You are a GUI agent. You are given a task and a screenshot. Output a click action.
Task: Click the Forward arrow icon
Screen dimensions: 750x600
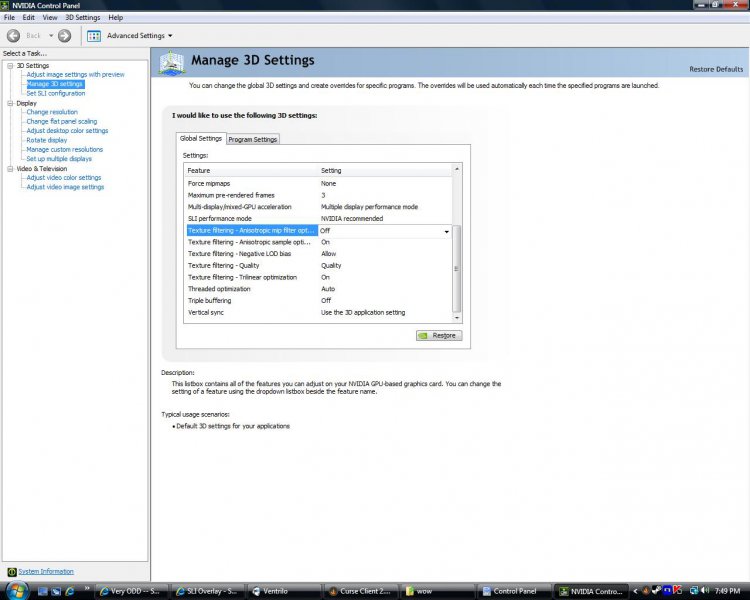64,35
